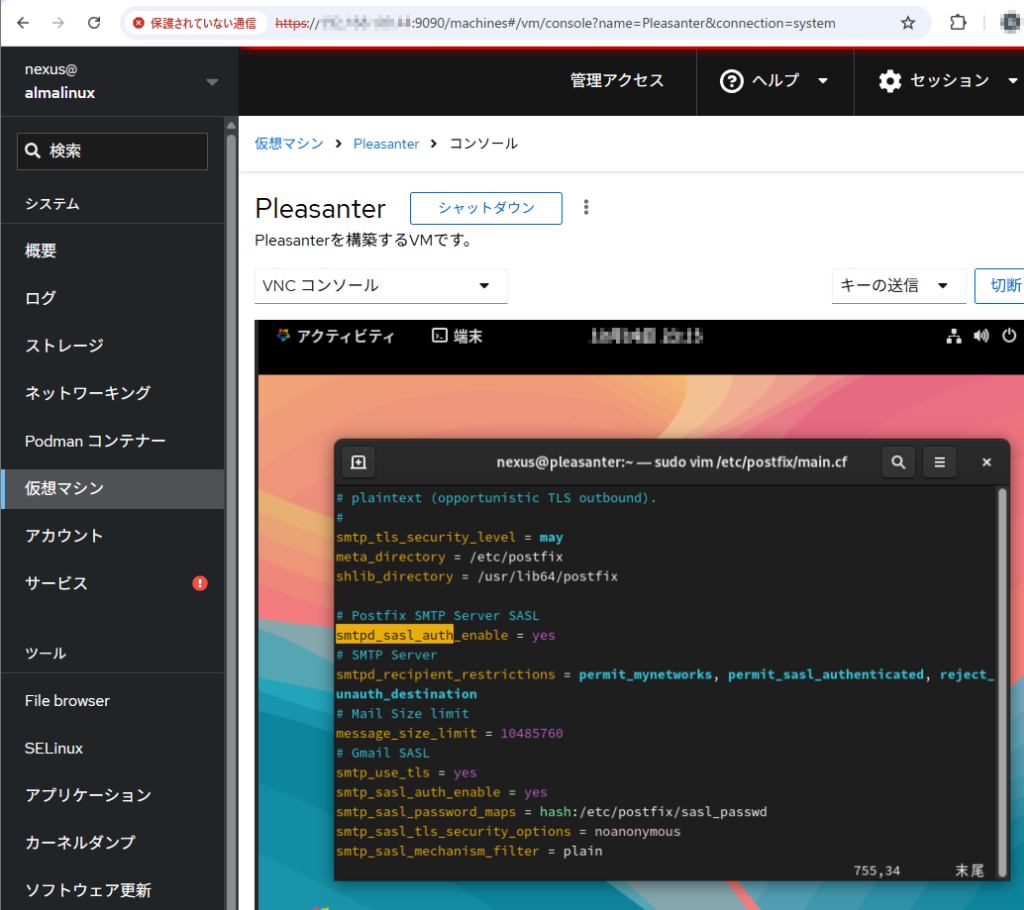Open the terminal hamburger menu
The image size is (1024, 910).
pyautogui.click(x=939, y=462)
